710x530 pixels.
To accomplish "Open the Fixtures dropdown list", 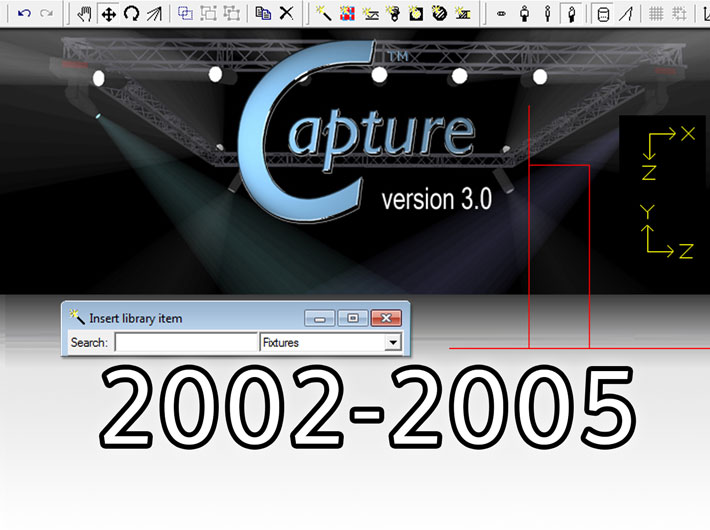I will point(393,342).
